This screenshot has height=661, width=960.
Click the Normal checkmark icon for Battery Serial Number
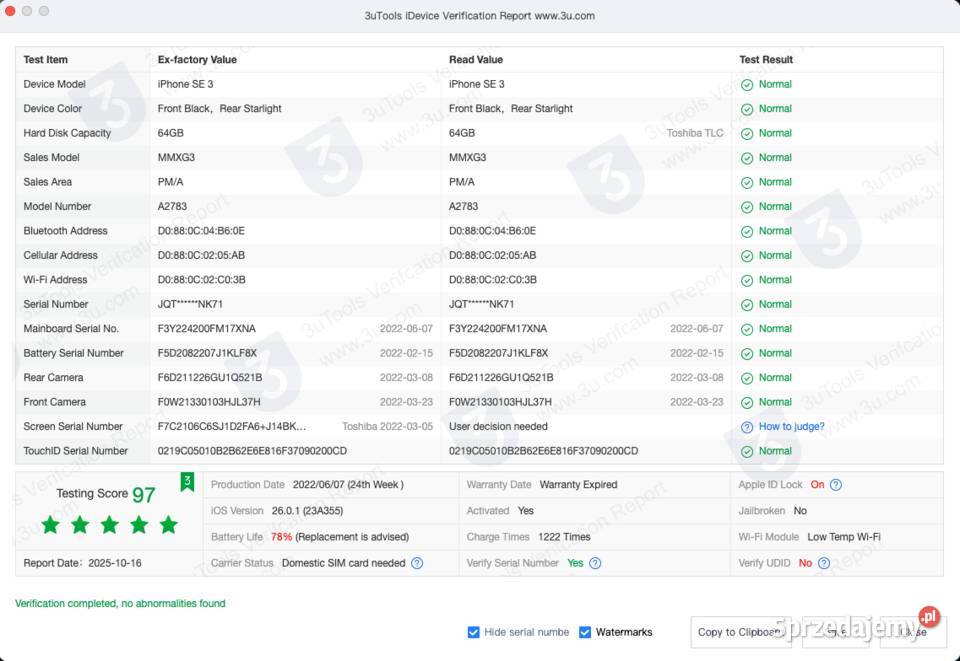point(747,353)
